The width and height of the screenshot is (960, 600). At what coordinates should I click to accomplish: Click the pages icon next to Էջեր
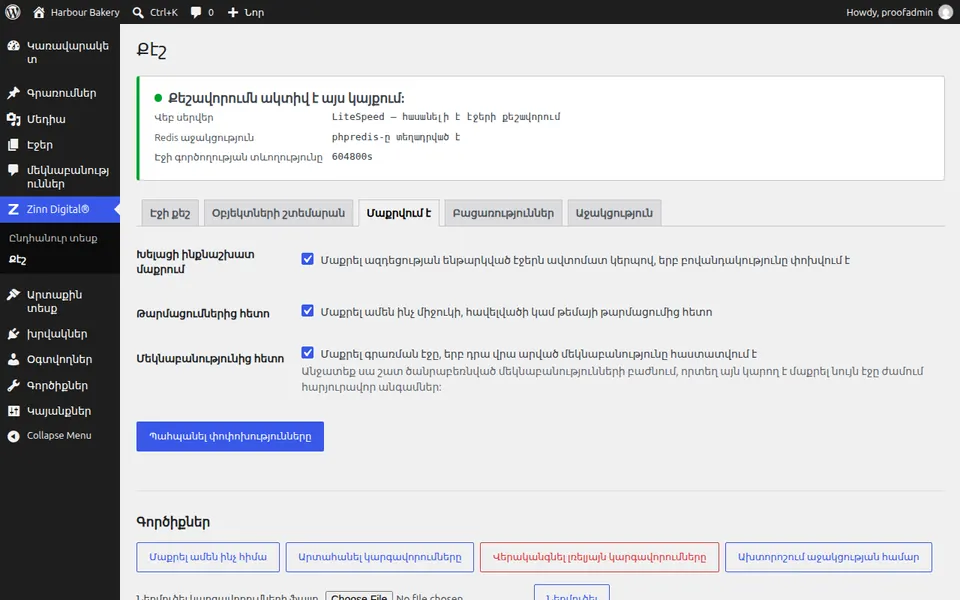point(13,145)
